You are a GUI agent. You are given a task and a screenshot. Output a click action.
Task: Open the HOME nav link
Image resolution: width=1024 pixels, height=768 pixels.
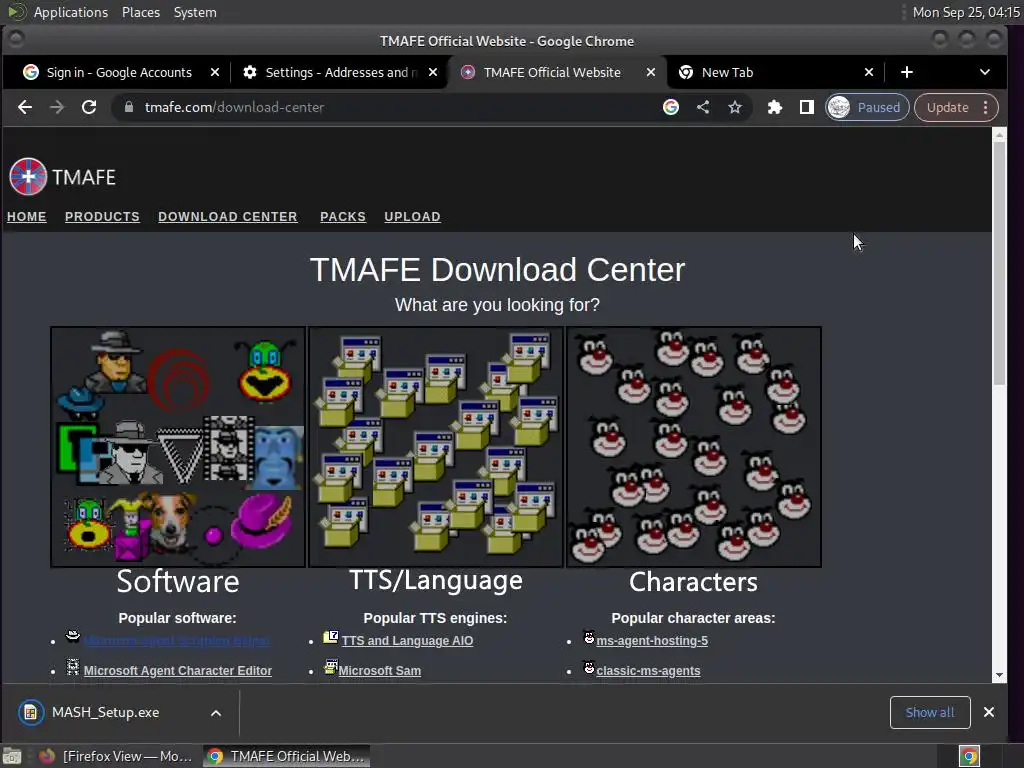tap(27, 217)
